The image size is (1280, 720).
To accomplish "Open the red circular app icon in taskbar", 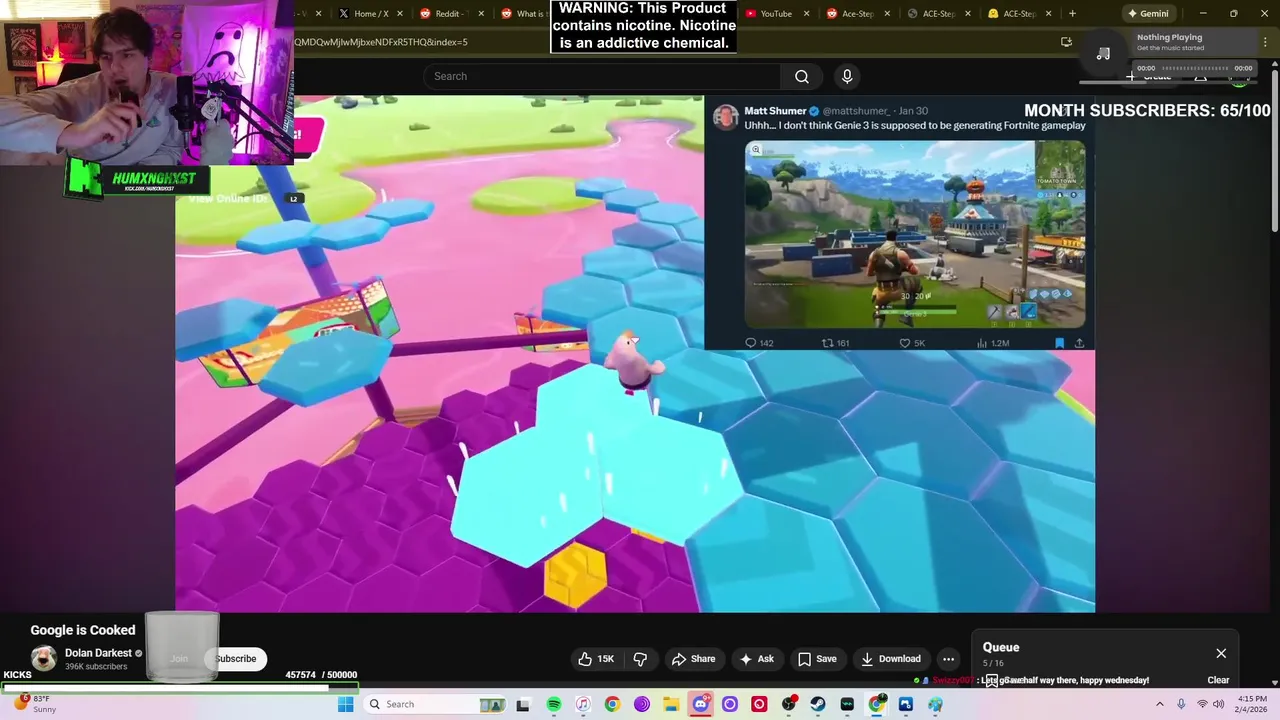I will [759, 704].
